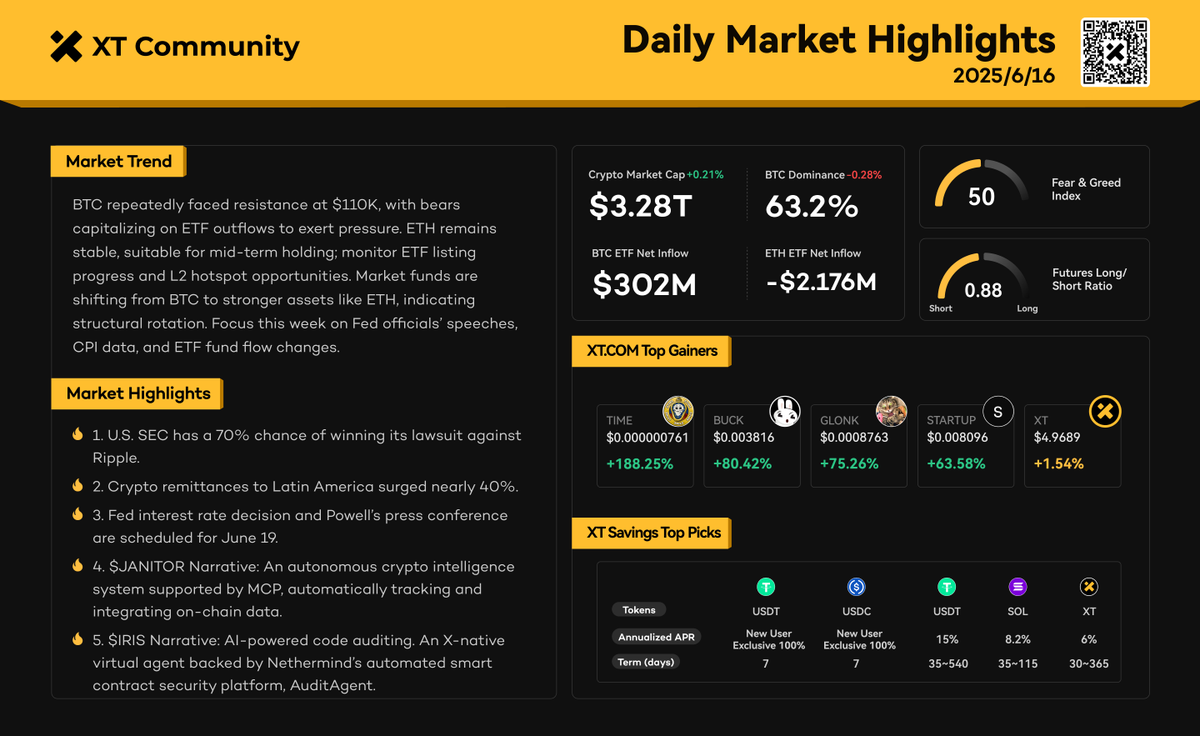Click the +0.21% market cap change
Viewport: 1200px width, 736px height.
705,175
